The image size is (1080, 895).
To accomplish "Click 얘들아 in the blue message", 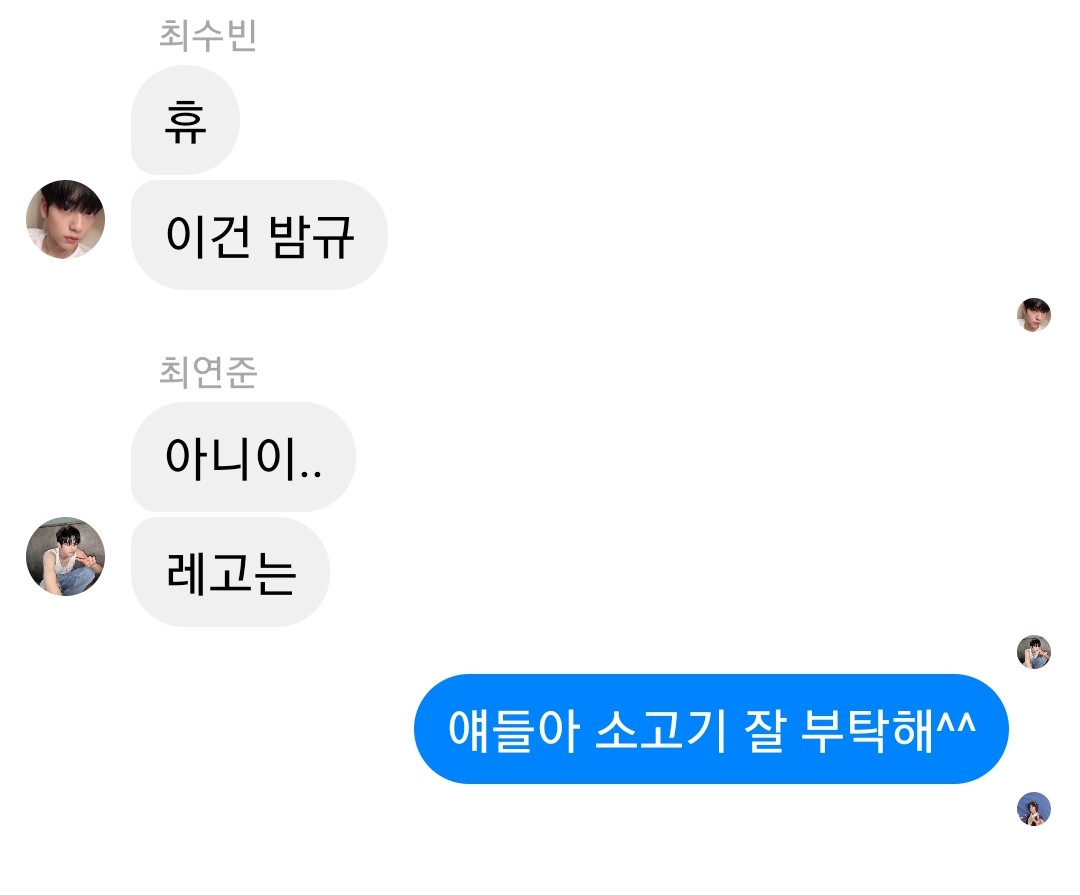I will (x=513, y=730).
